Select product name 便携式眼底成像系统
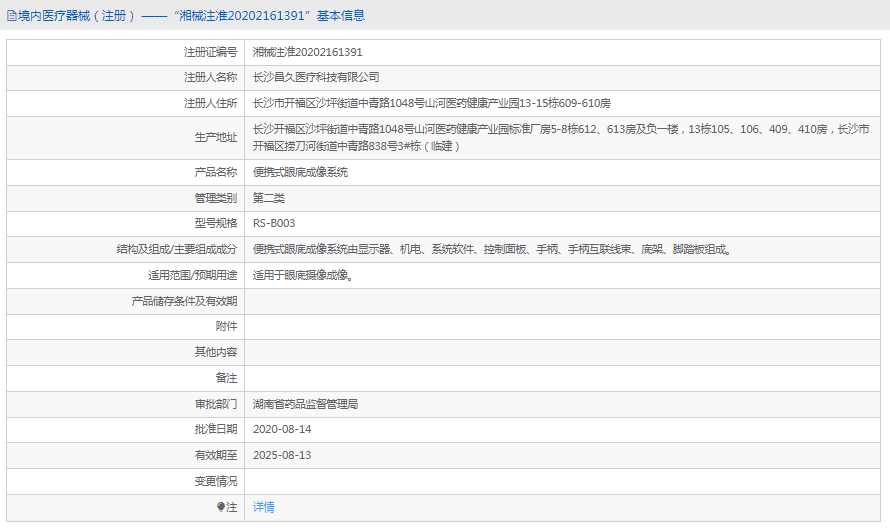890x531 pixels. tap(300, 172)
